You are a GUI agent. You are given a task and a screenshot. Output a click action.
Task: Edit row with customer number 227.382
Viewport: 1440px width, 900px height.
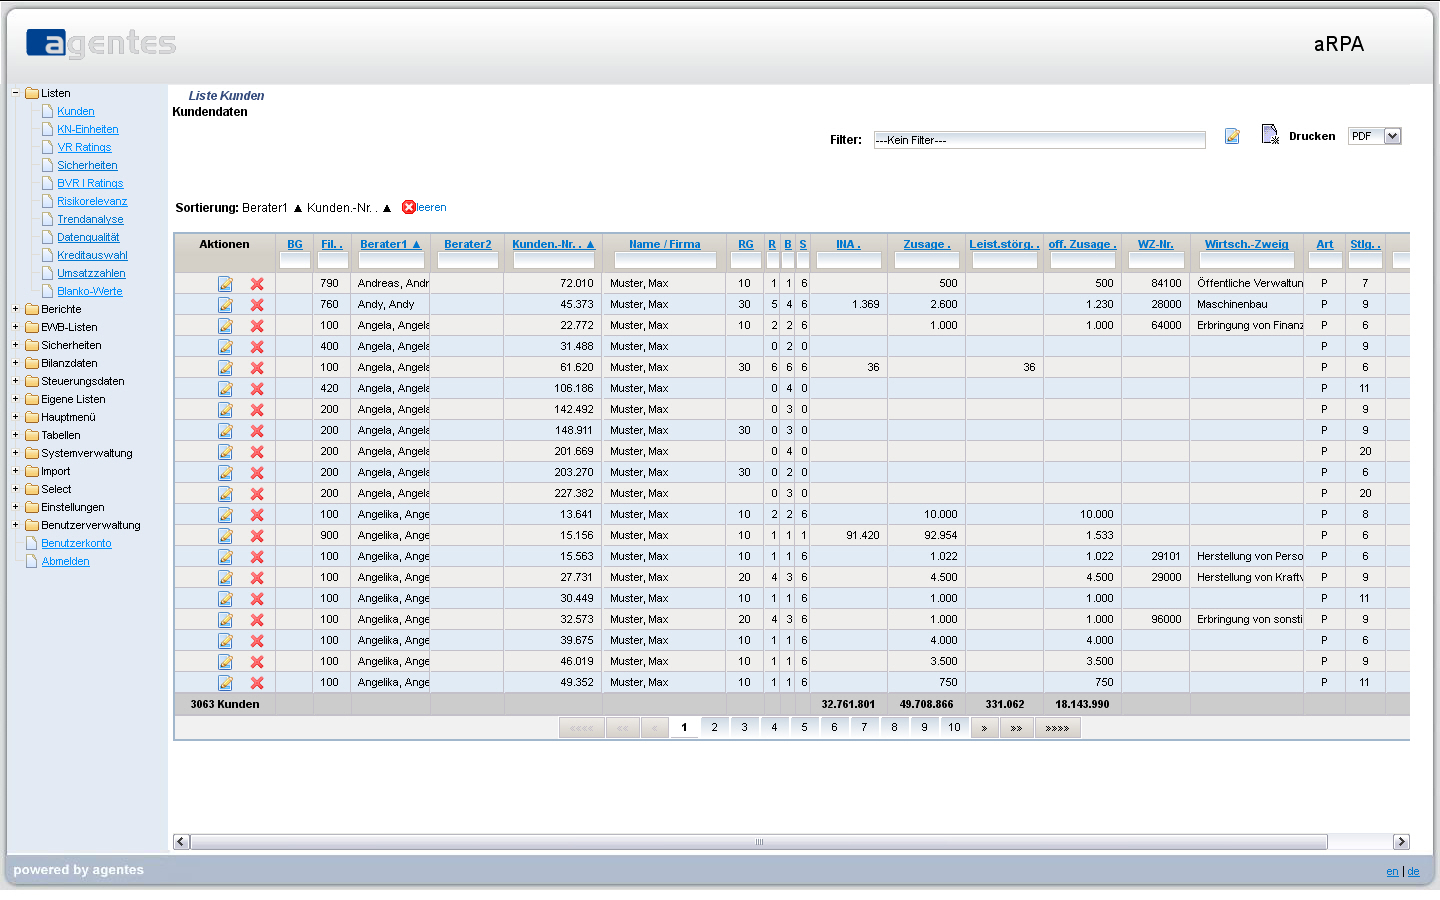225,494
